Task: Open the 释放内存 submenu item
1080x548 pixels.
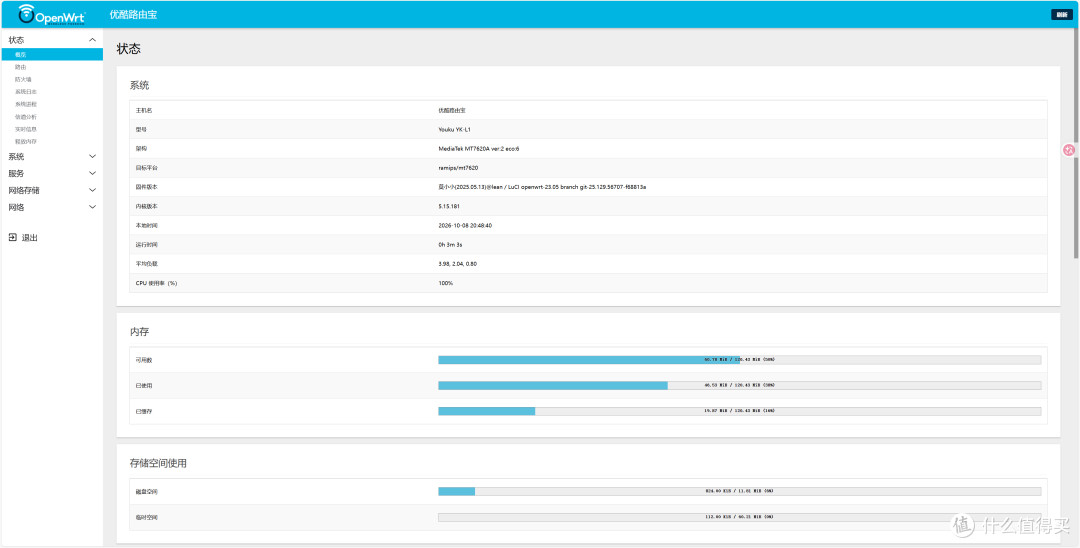Action: [26, 141]
